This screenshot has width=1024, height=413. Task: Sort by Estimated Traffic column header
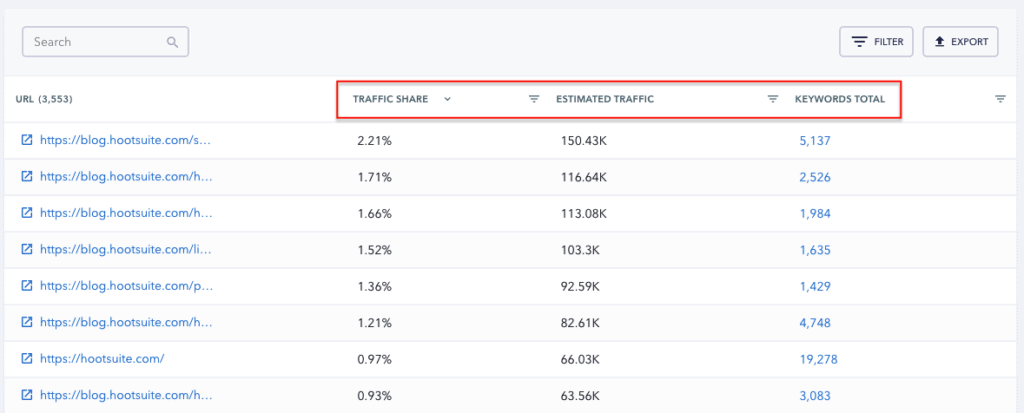coord(605,99)
